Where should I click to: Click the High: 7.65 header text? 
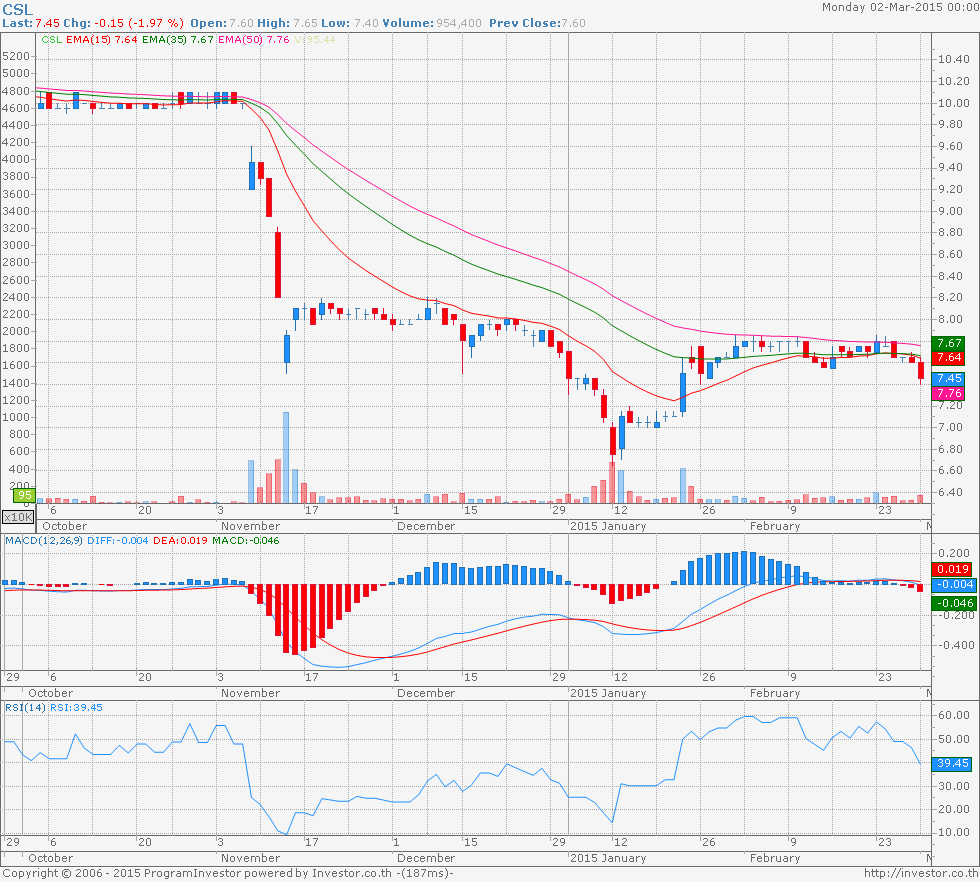click(288, 23)
